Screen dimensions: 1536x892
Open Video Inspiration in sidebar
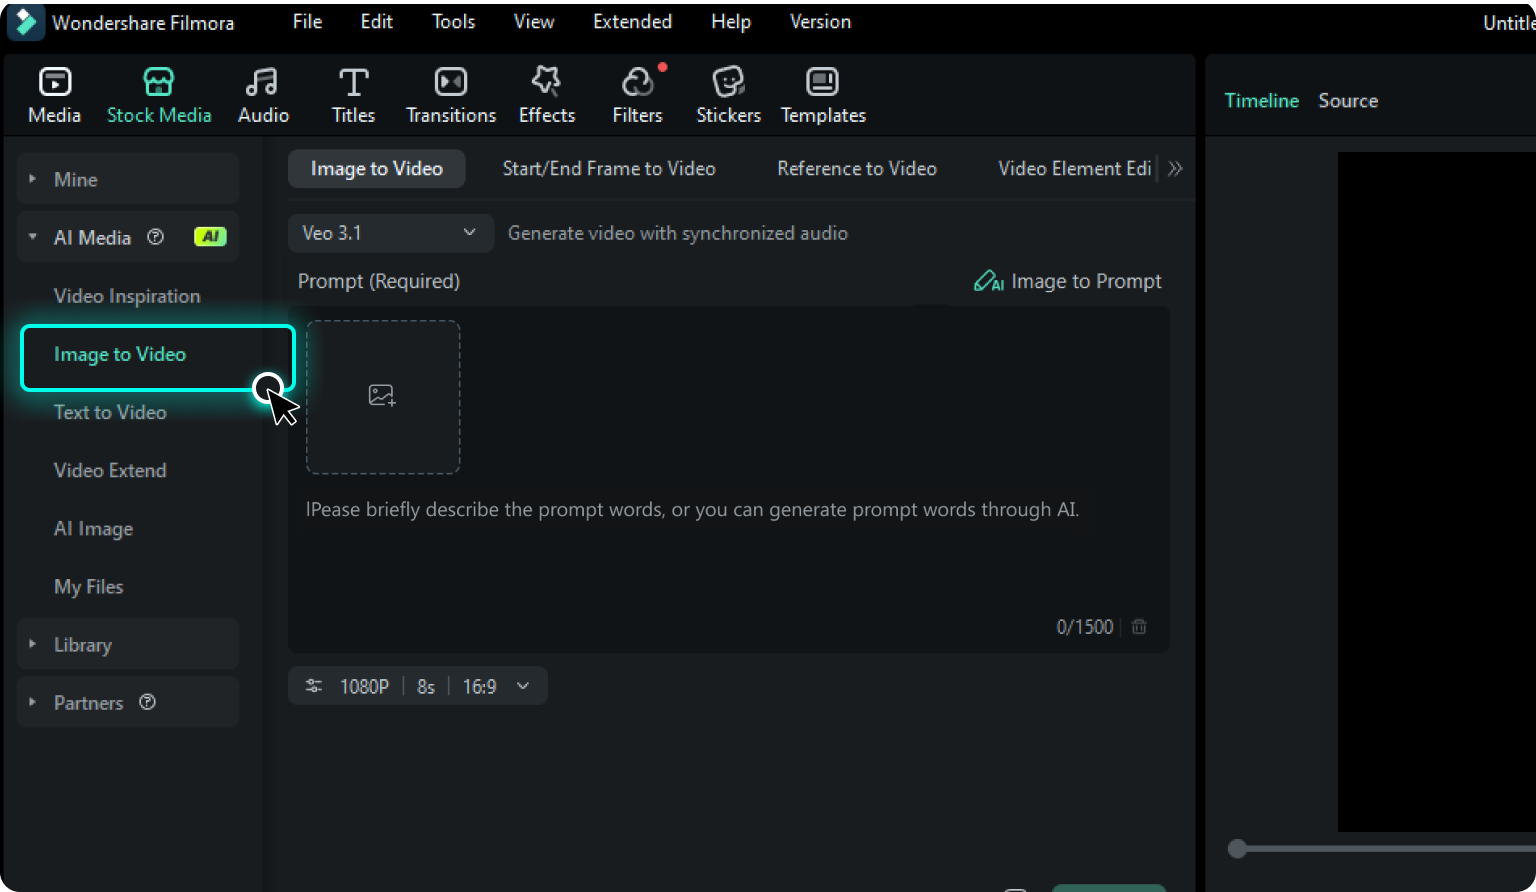pos(127,296)
